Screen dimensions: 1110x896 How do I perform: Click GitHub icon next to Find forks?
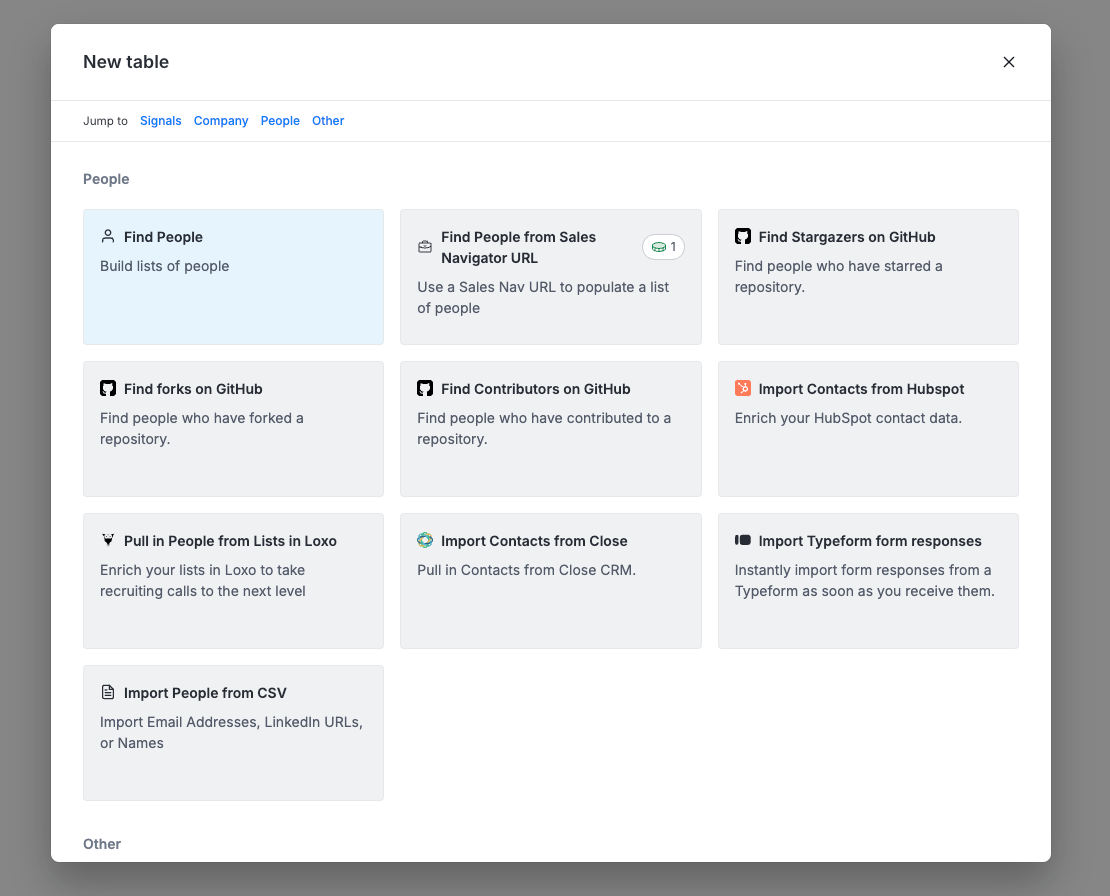coord(108,389)
